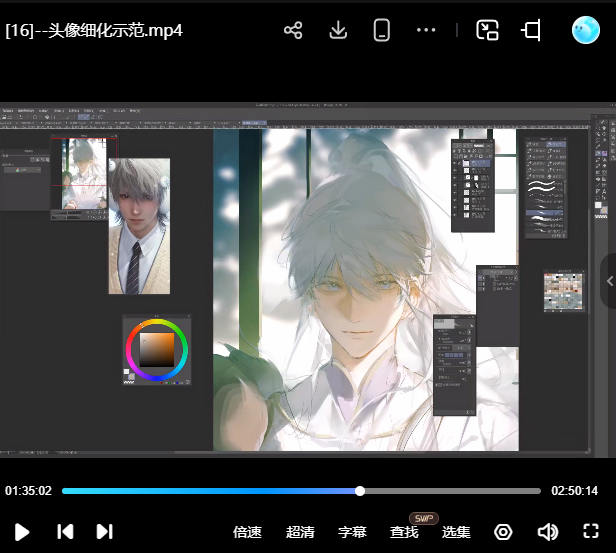Skip to the previous video

65,532
